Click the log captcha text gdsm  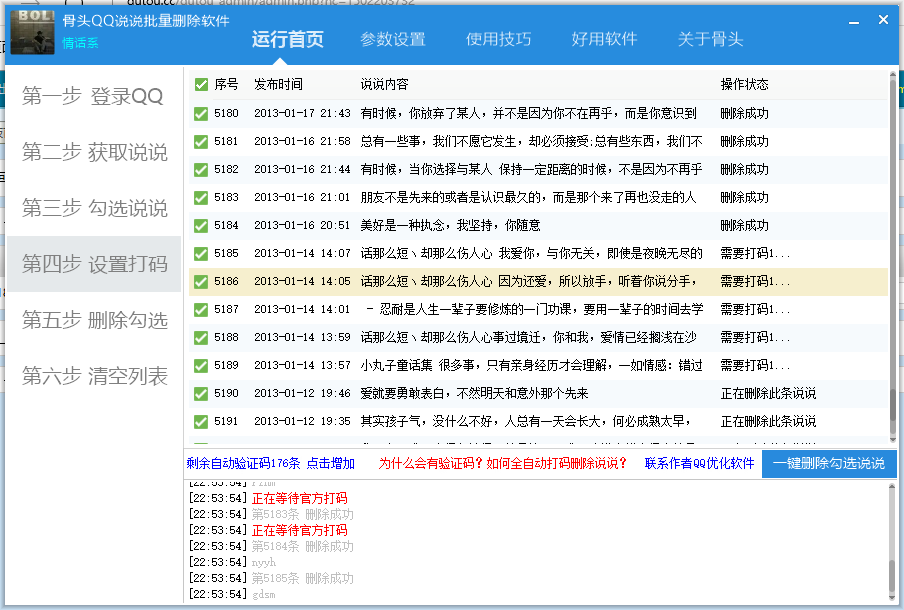(x=263, y=594)
